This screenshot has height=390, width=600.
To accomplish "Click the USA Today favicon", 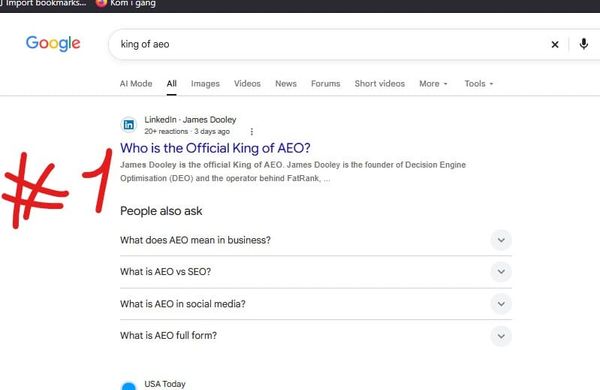I will [x=129, y=386].
